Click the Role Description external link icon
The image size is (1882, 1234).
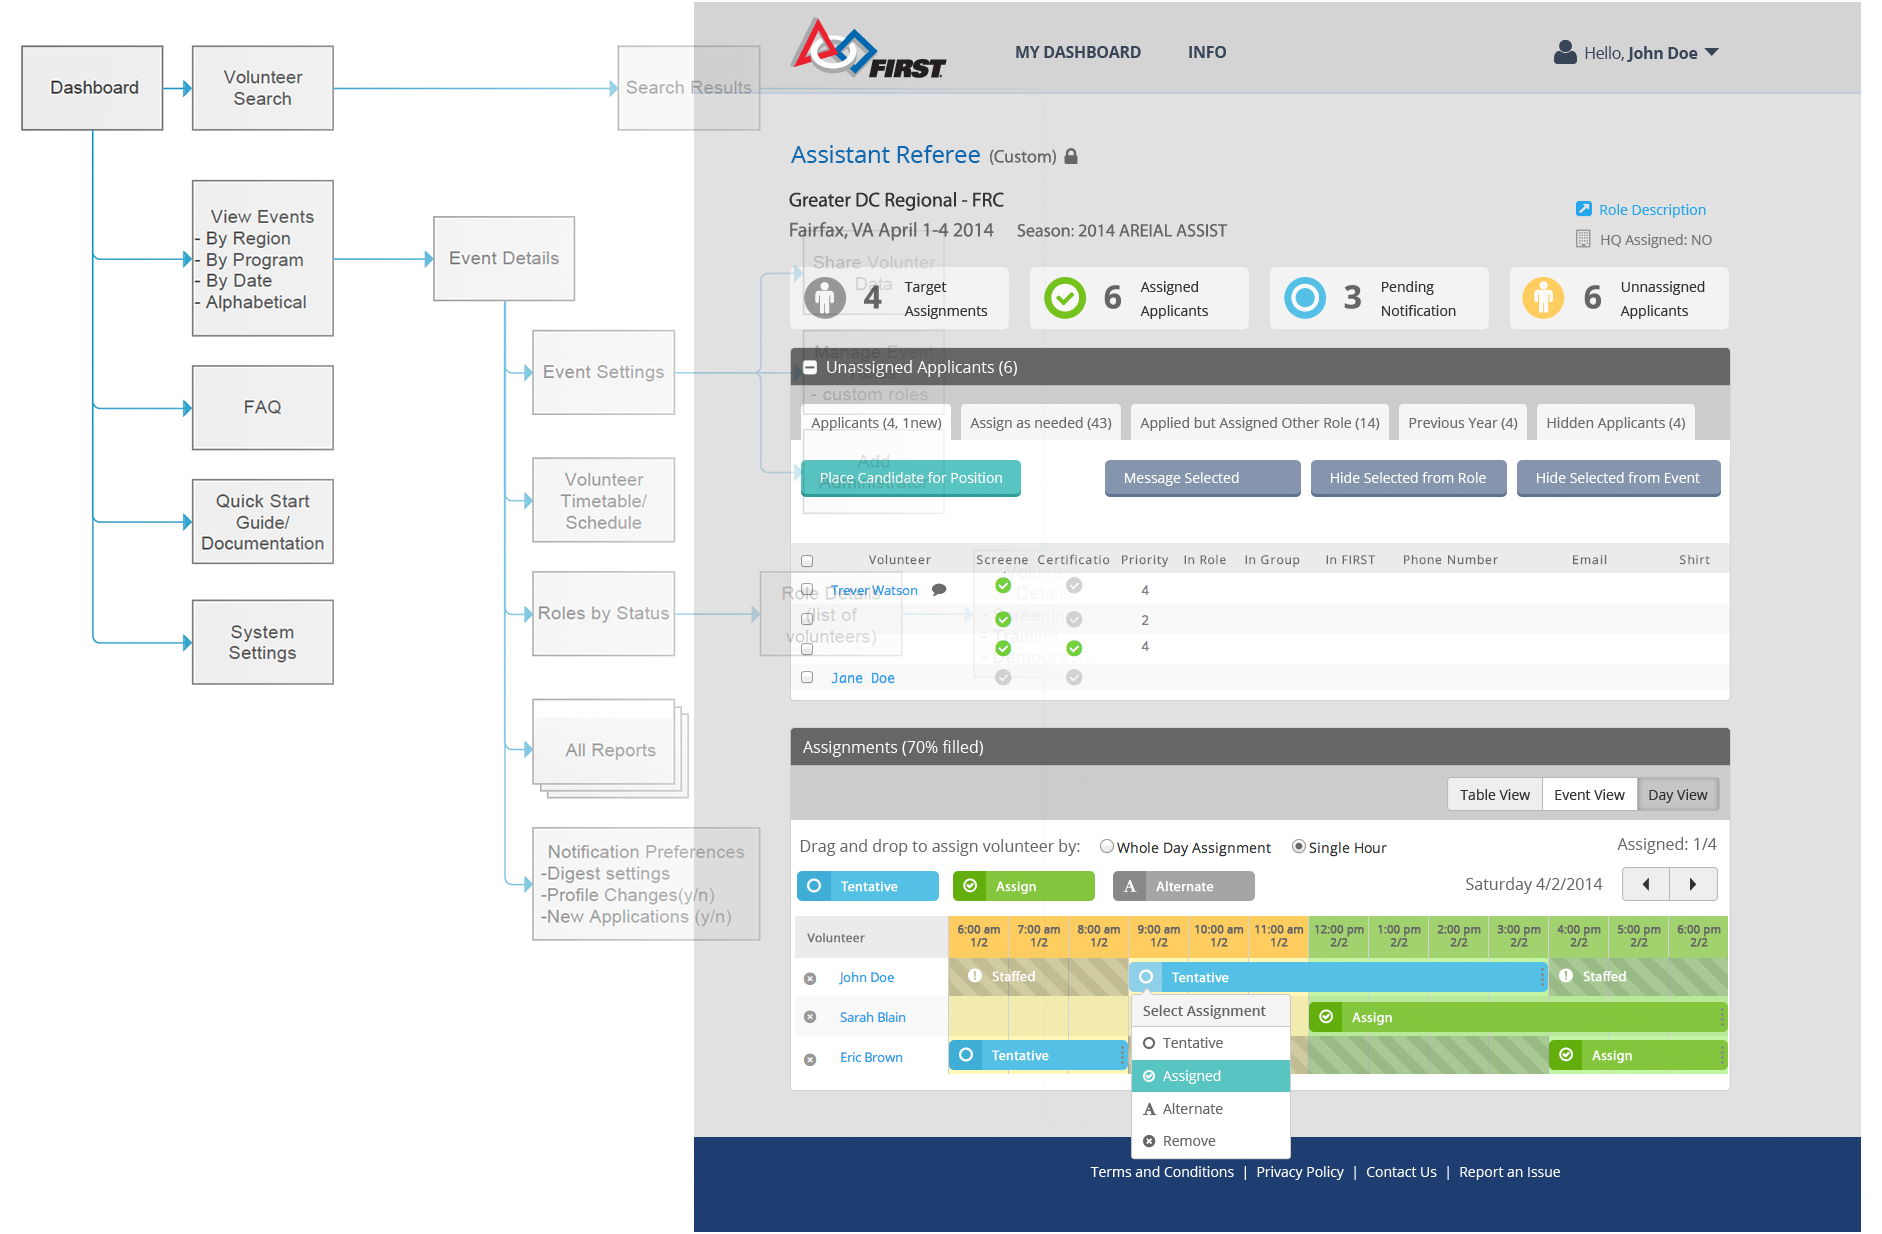[x=1583, y=209]
